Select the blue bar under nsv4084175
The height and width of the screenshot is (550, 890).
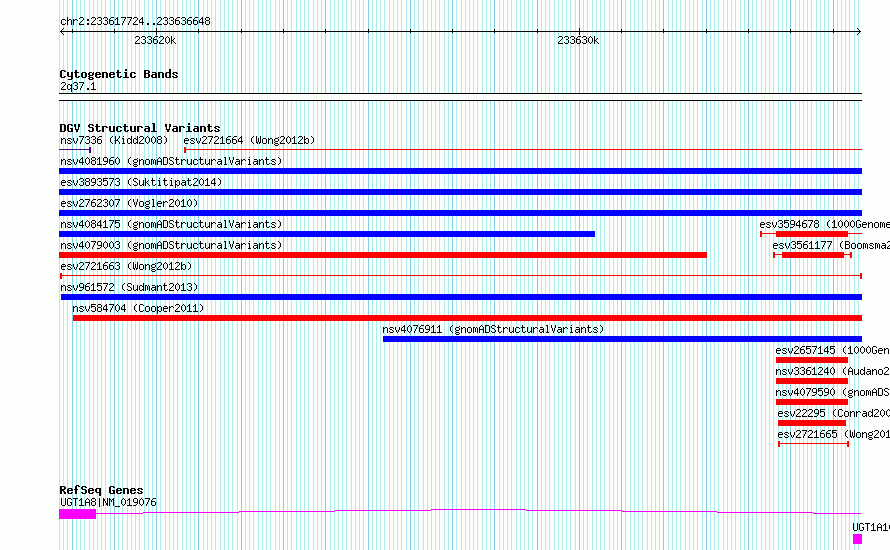(327, 234)
